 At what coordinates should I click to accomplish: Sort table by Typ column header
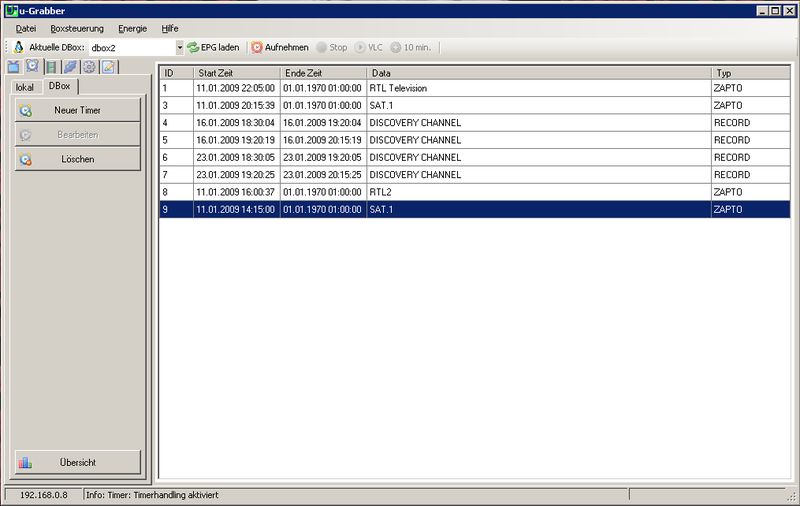pyautogui.click(x=750, y=73)
